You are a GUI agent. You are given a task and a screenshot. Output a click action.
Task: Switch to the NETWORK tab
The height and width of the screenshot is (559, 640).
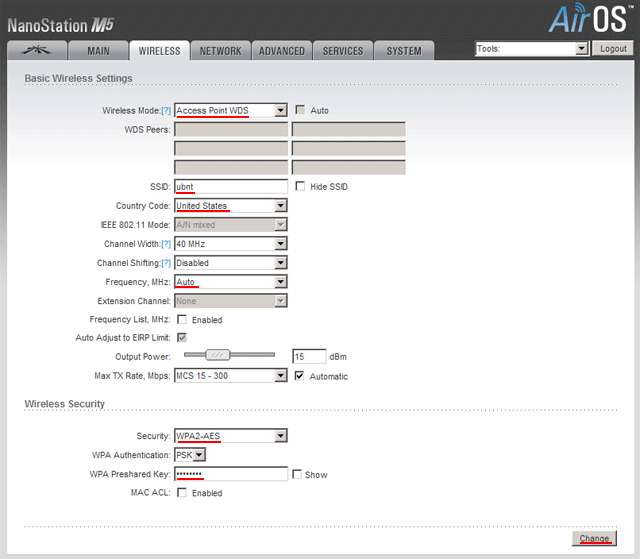(220, 51)
